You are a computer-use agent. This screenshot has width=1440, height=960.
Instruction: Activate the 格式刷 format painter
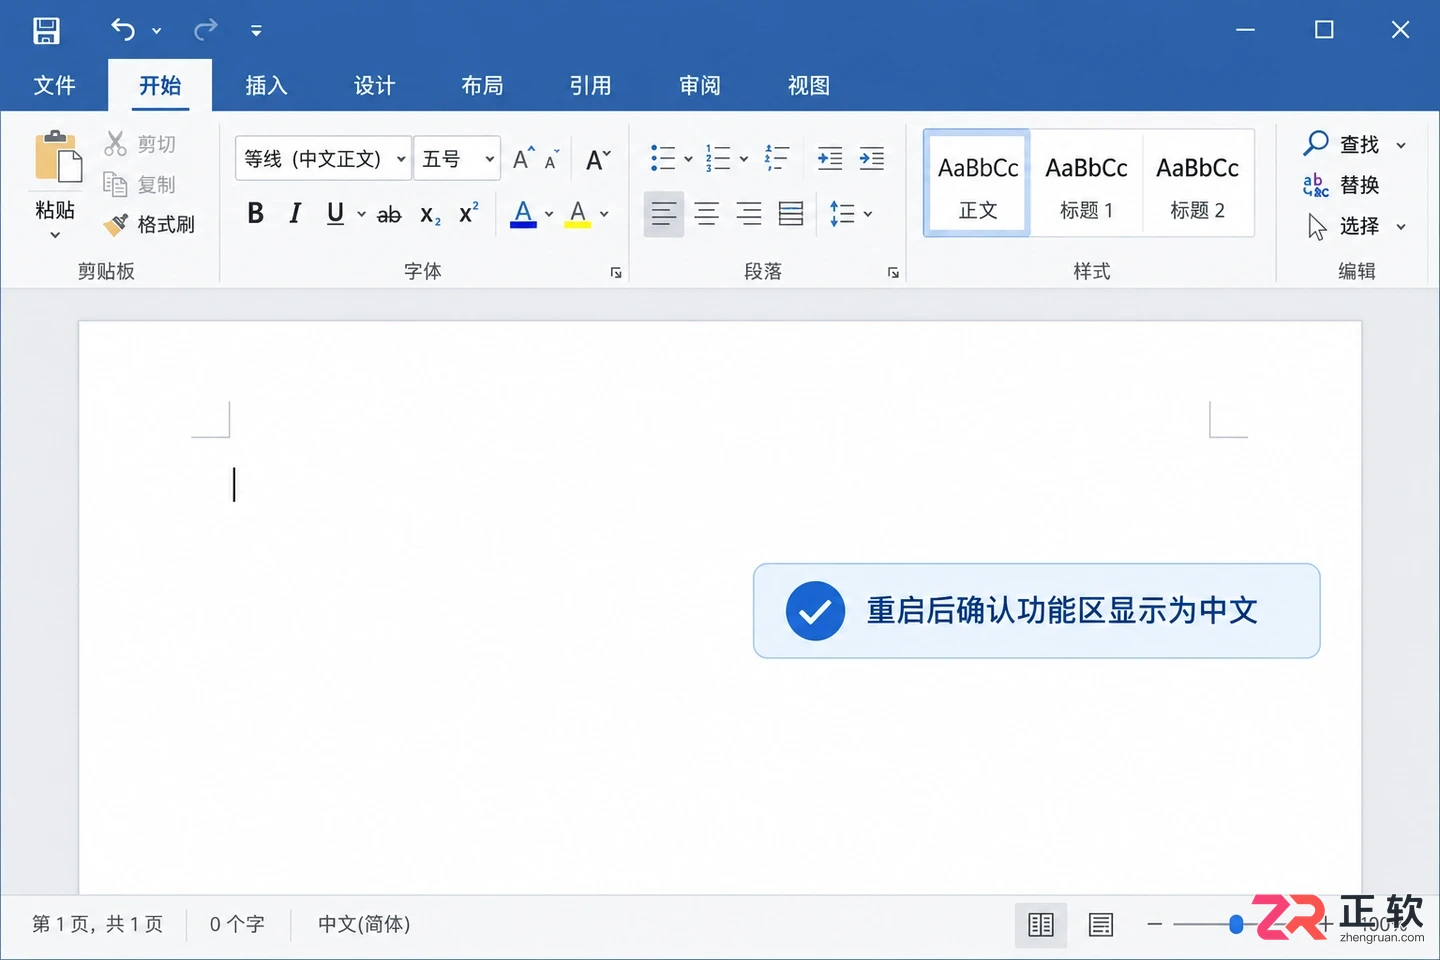pos(150,224)
